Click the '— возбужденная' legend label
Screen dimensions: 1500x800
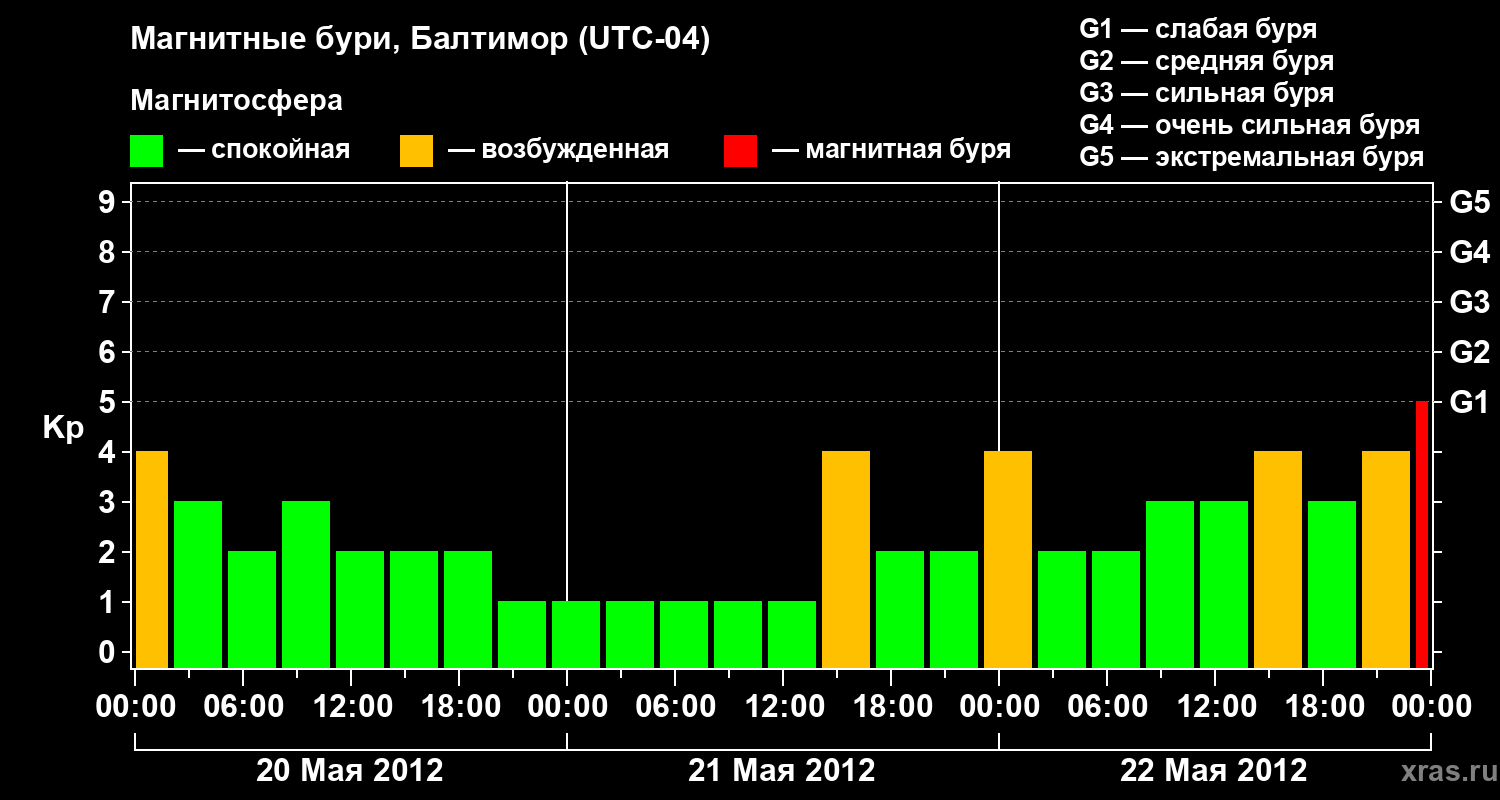pyautogui.click(x=558, y=150)
